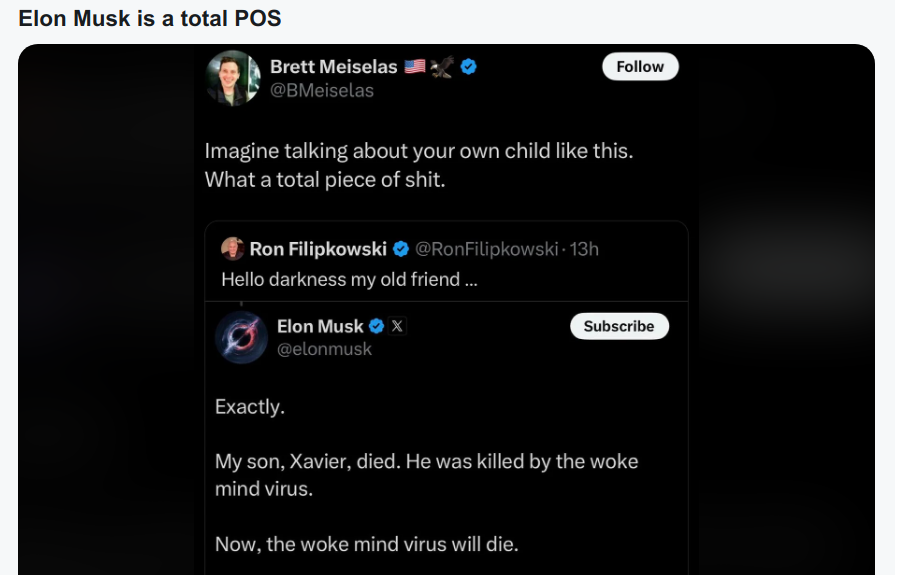Click Ron Filipkowski verified checkmark
This screenshot has height=575, width=898.
coord(401,249)
